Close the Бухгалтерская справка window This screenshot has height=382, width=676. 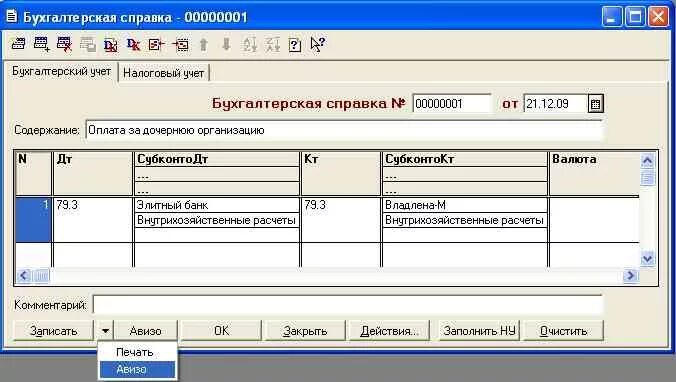point(658,17)
